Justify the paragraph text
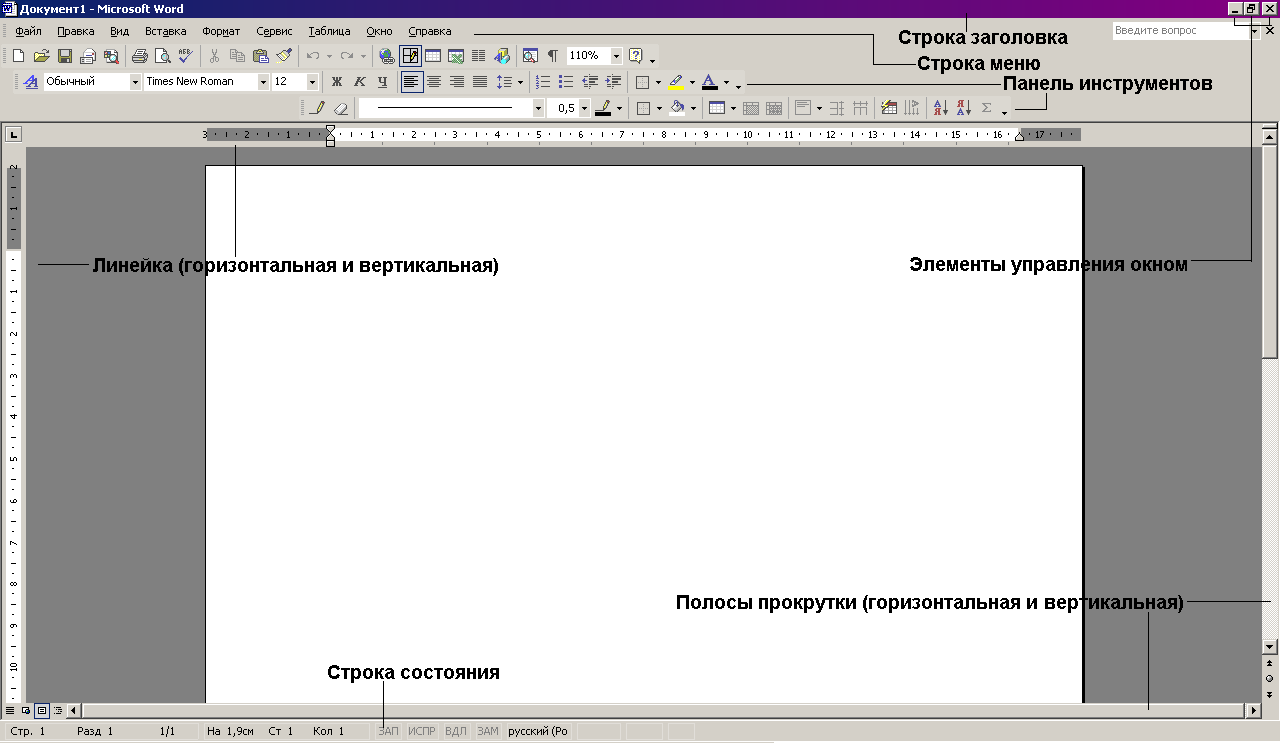The width and height of the screenshot is (1280, 745). click(480, 82)
